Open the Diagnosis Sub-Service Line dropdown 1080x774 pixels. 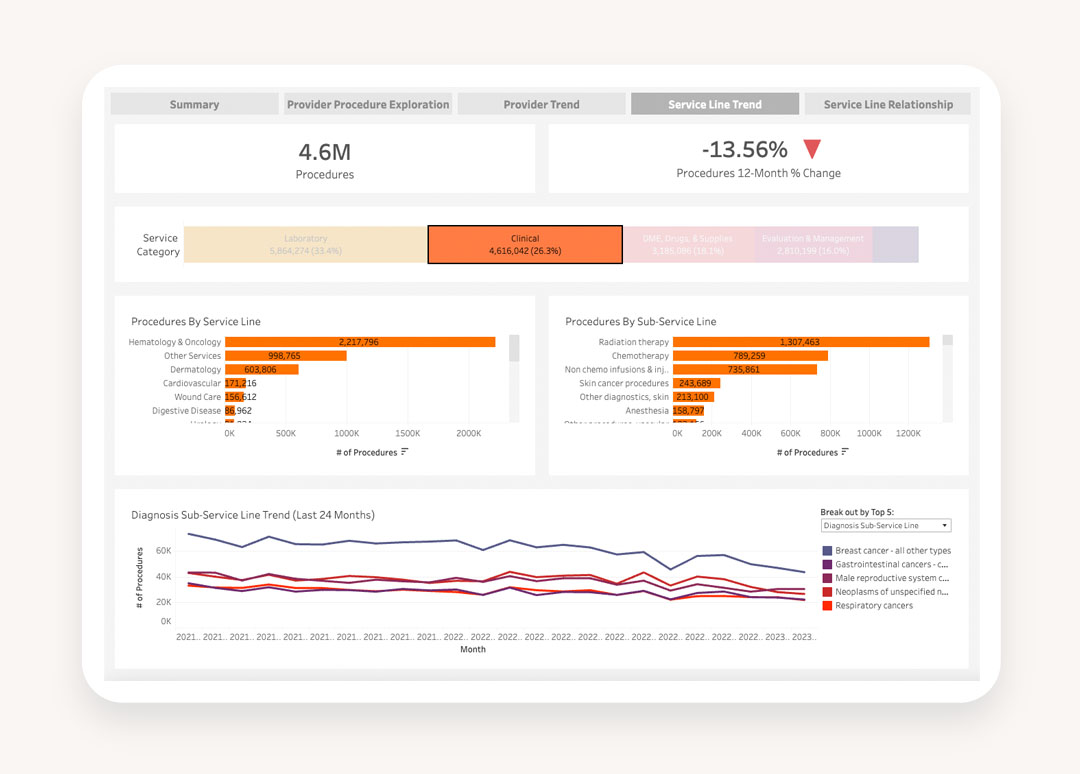pos(886,525)
